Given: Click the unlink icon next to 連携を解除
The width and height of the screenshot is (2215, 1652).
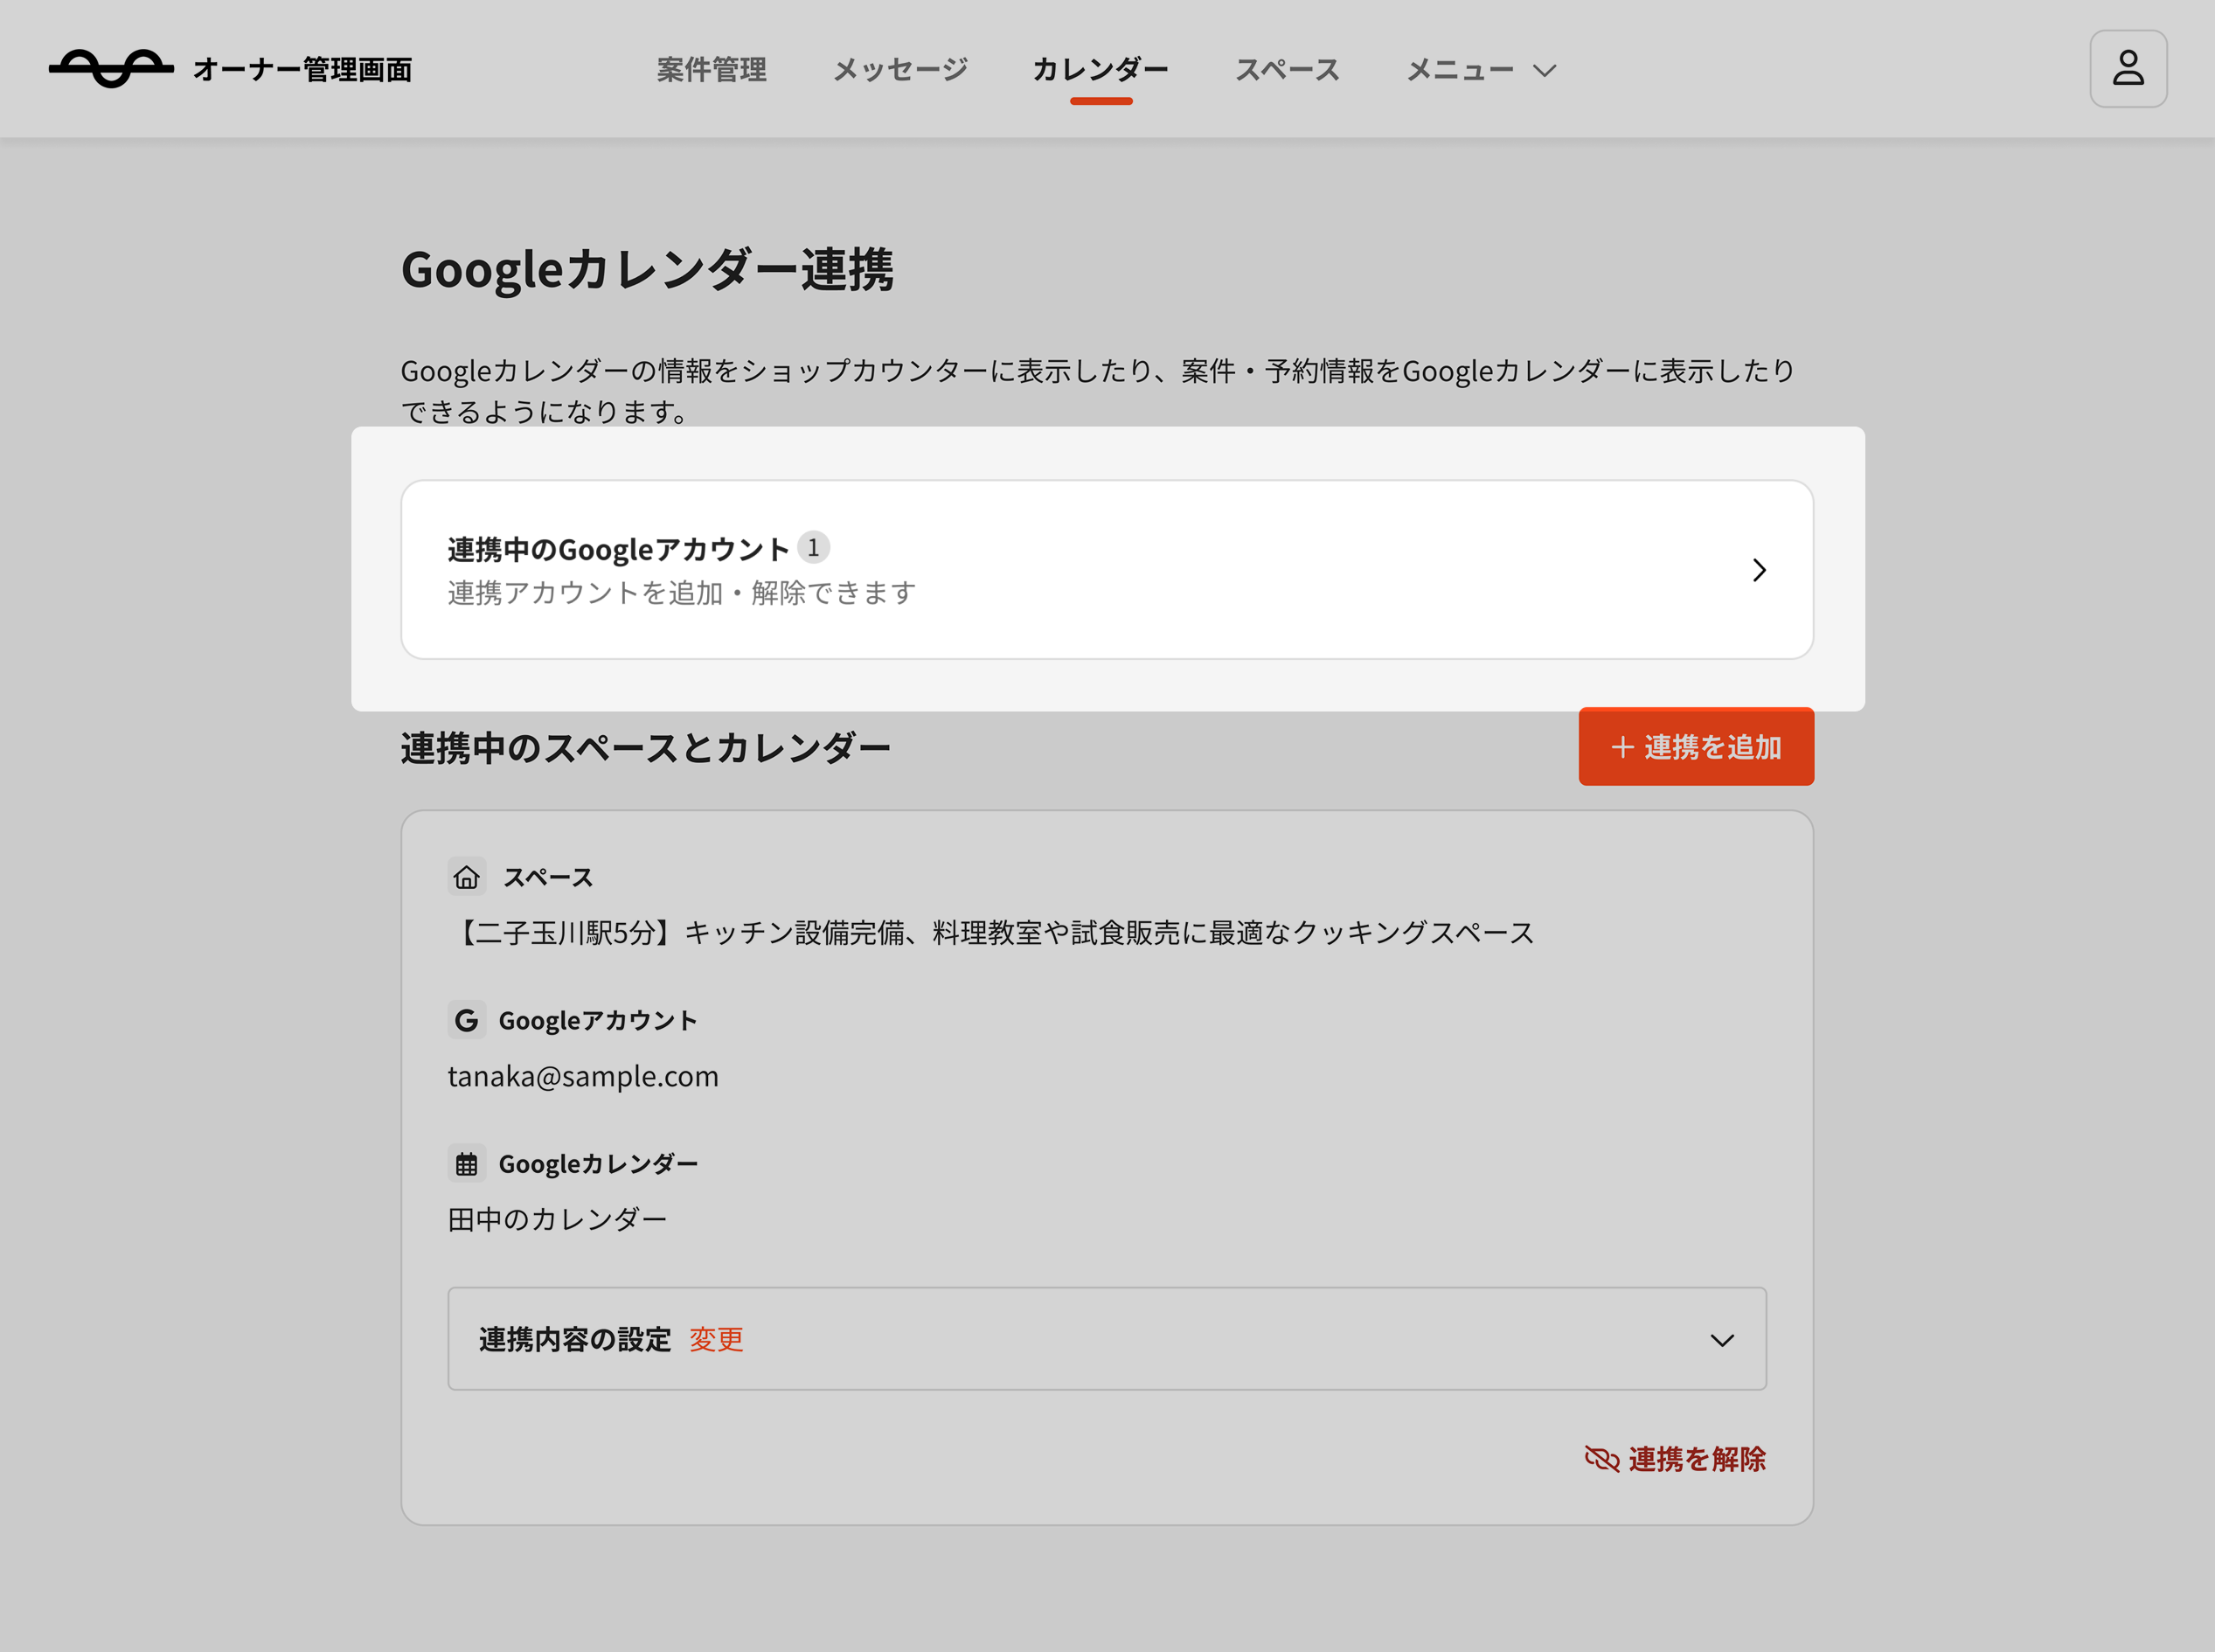Looking at the screenshot, I should [1603, 1459].
